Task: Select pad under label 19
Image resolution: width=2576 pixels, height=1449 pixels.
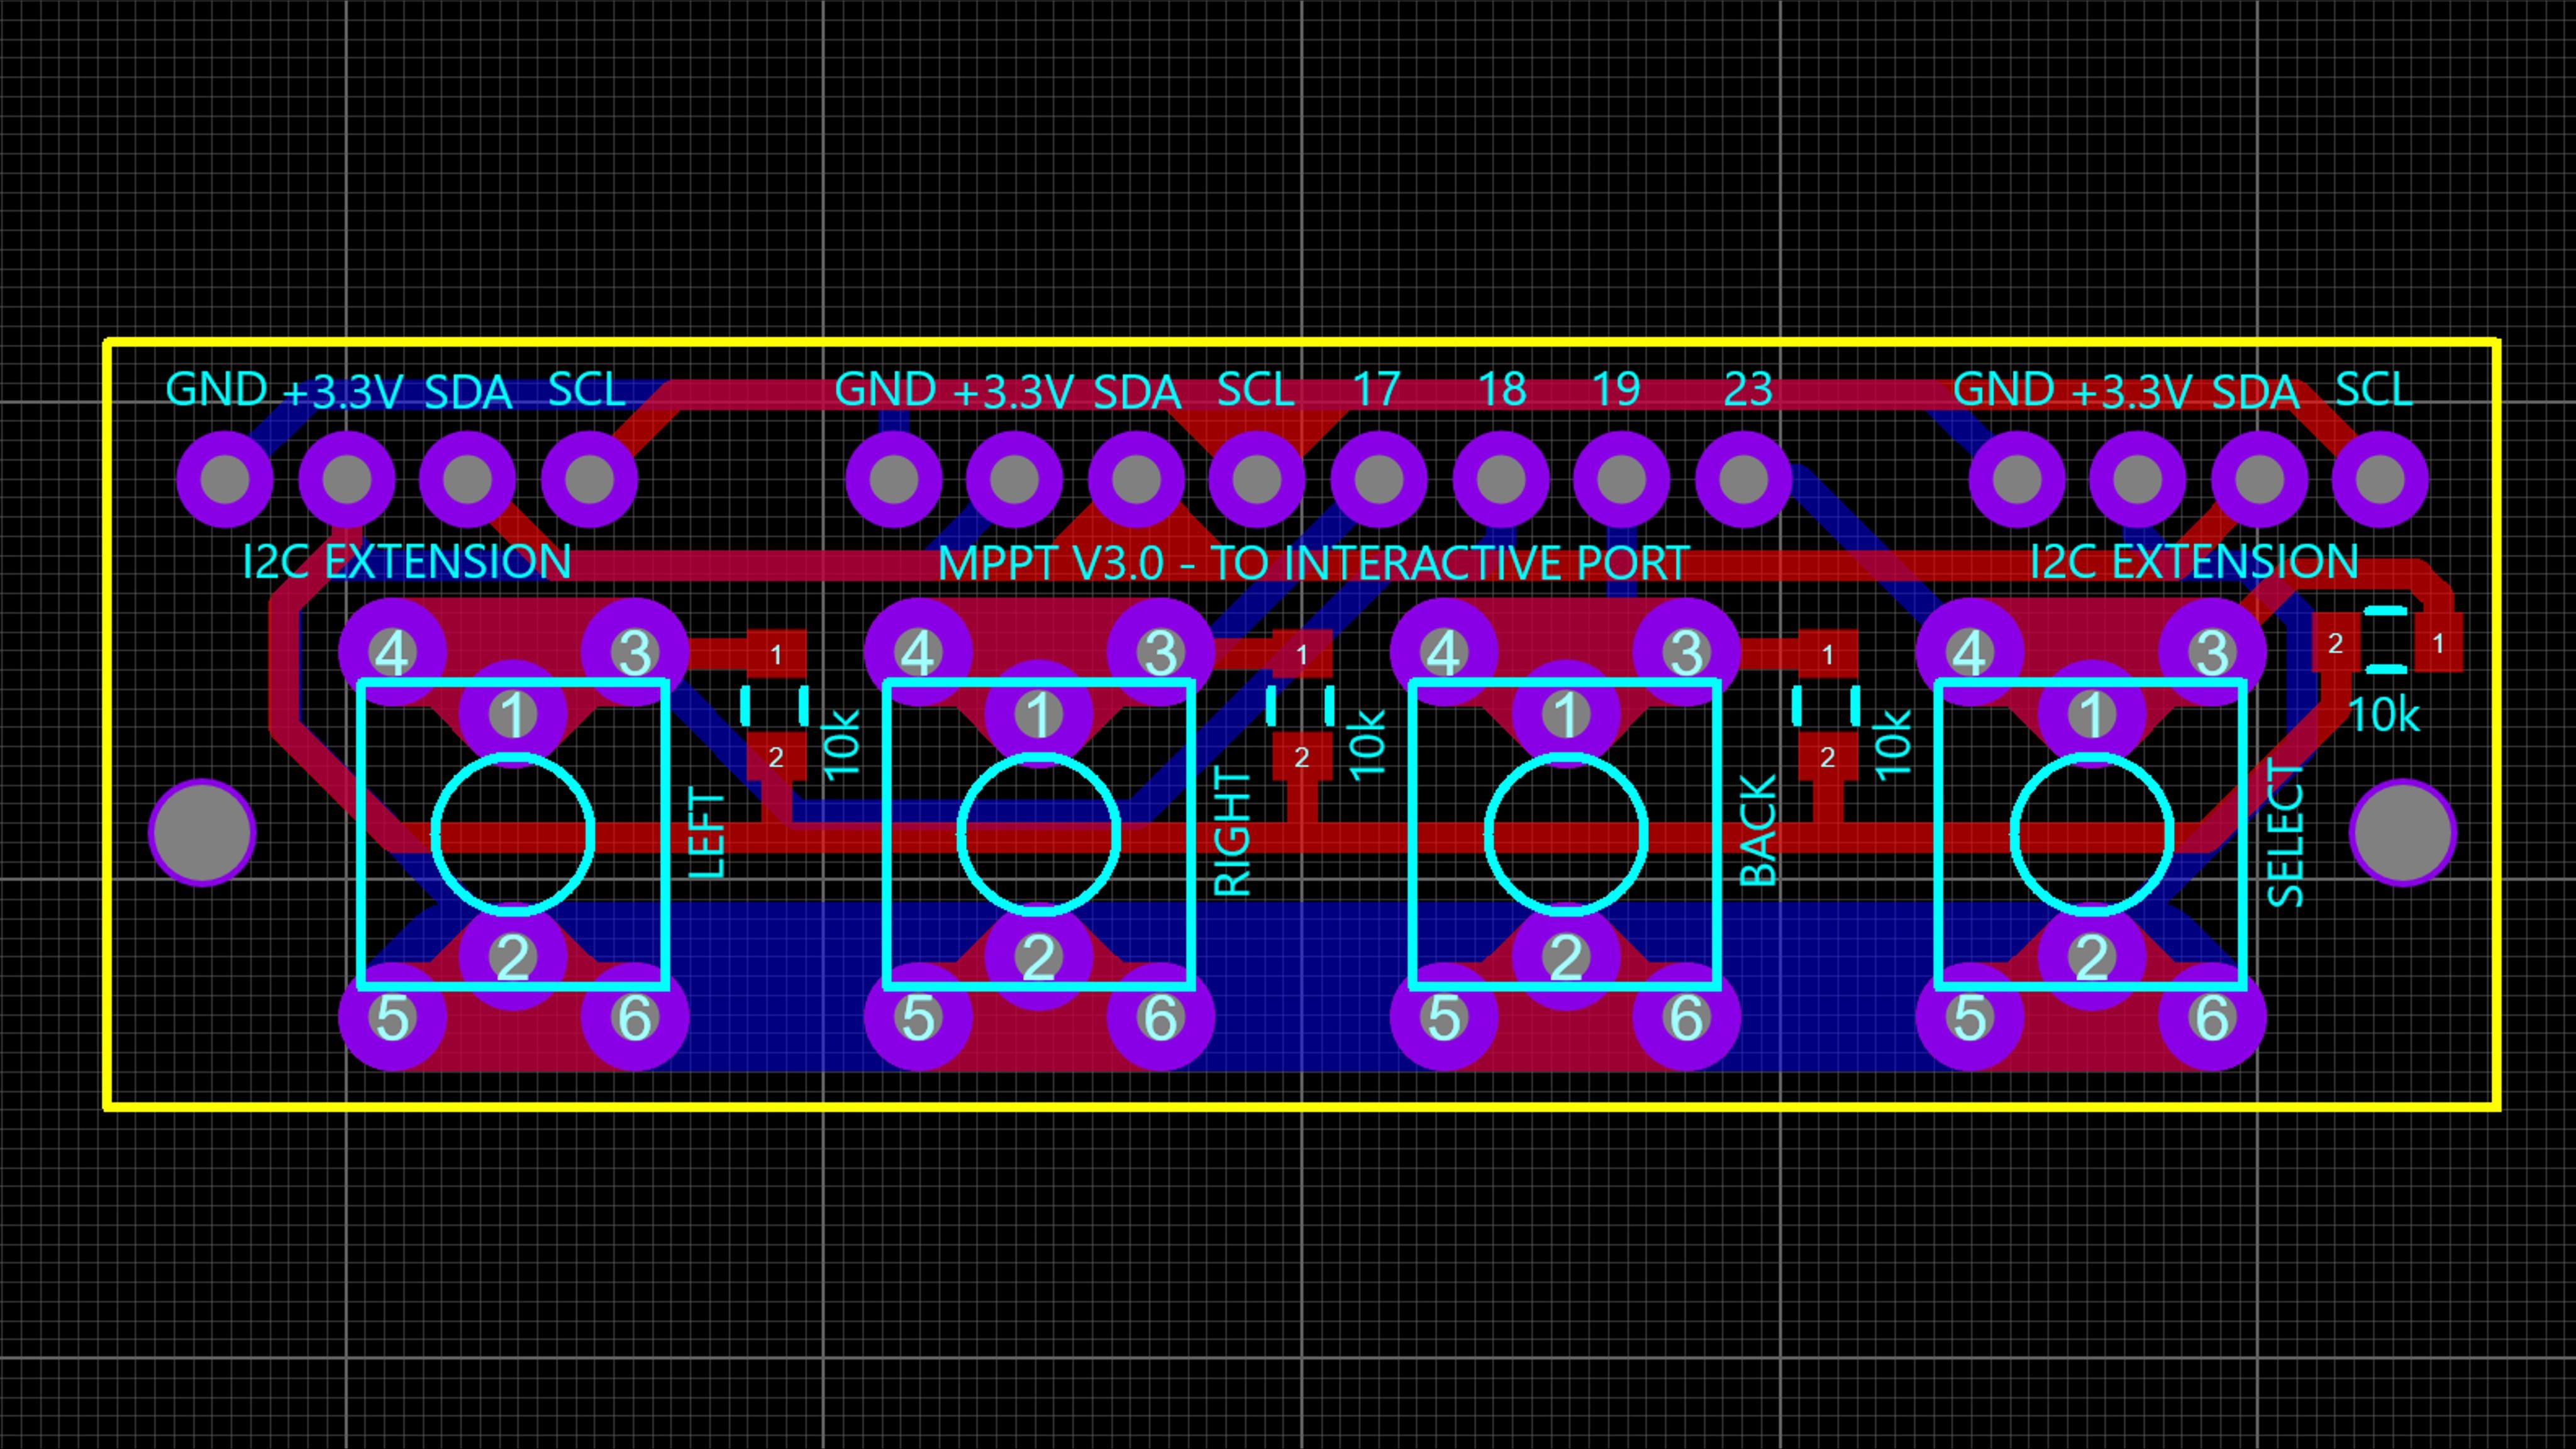Action: pos(1621,480)
